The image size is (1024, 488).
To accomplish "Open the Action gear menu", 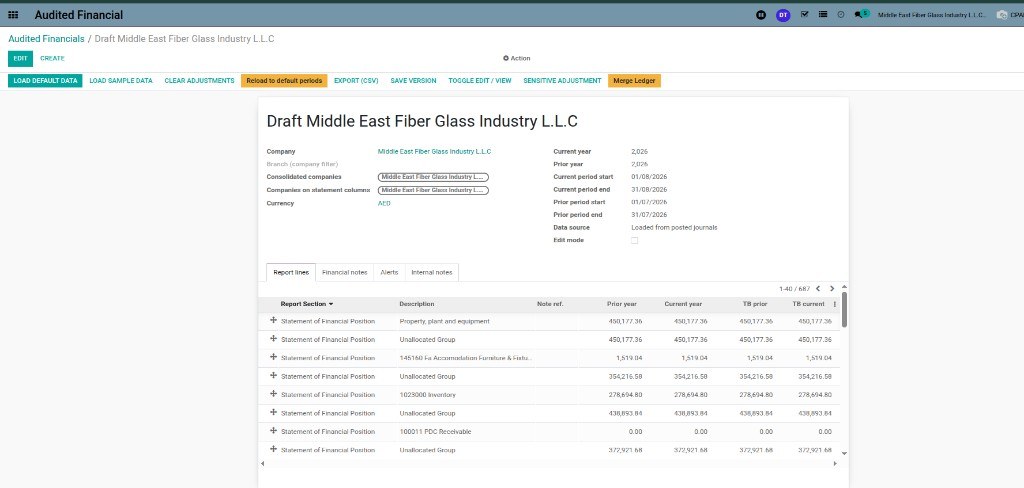I will (517, 58).
